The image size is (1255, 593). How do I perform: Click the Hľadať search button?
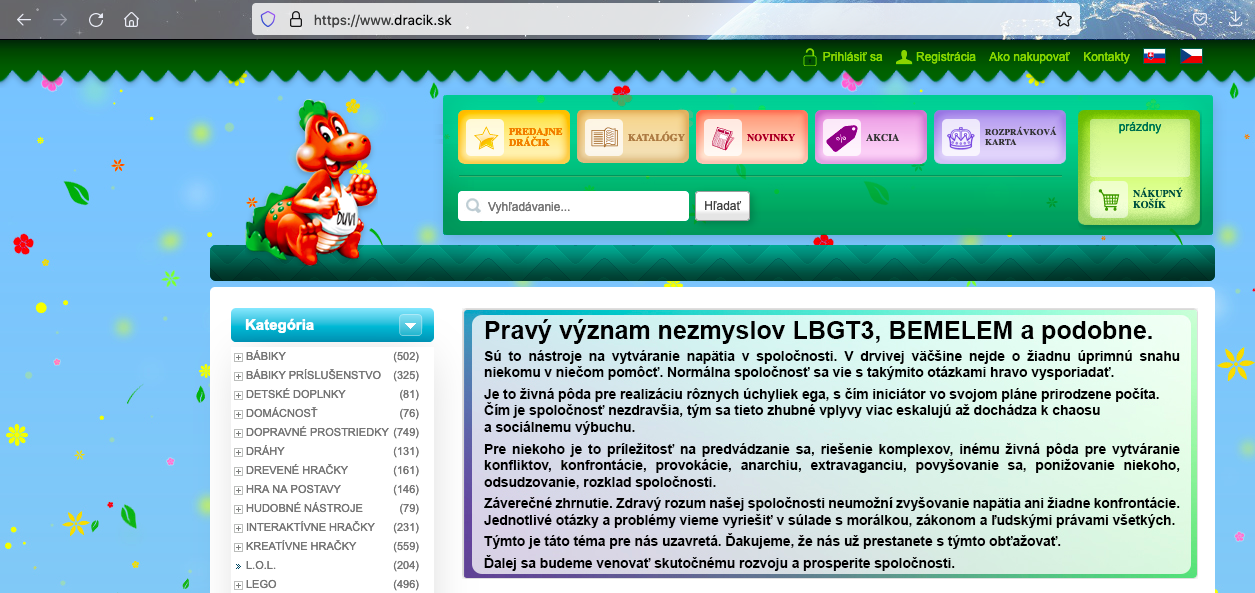[x=722, y=206]
